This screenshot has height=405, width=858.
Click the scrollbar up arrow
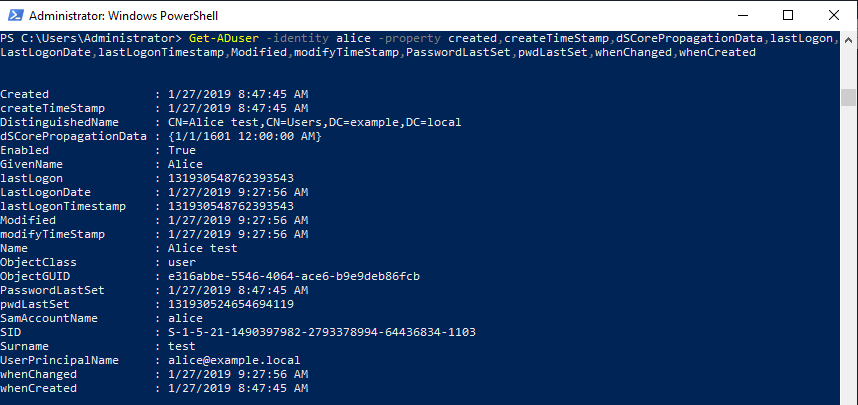(849, 40)
